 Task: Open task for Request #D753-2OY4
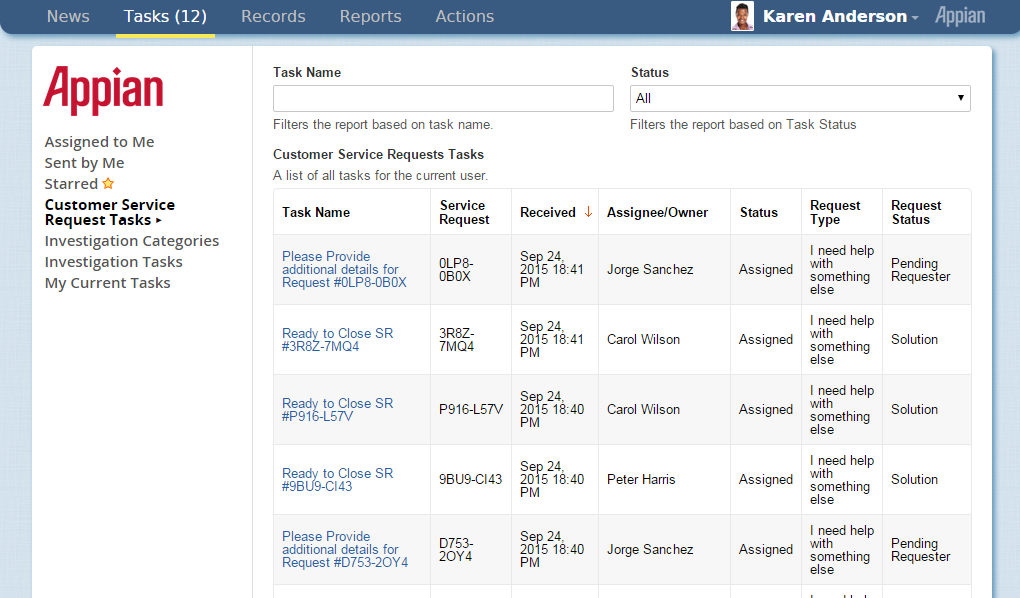pyautogui.click(x=345, y=549)
